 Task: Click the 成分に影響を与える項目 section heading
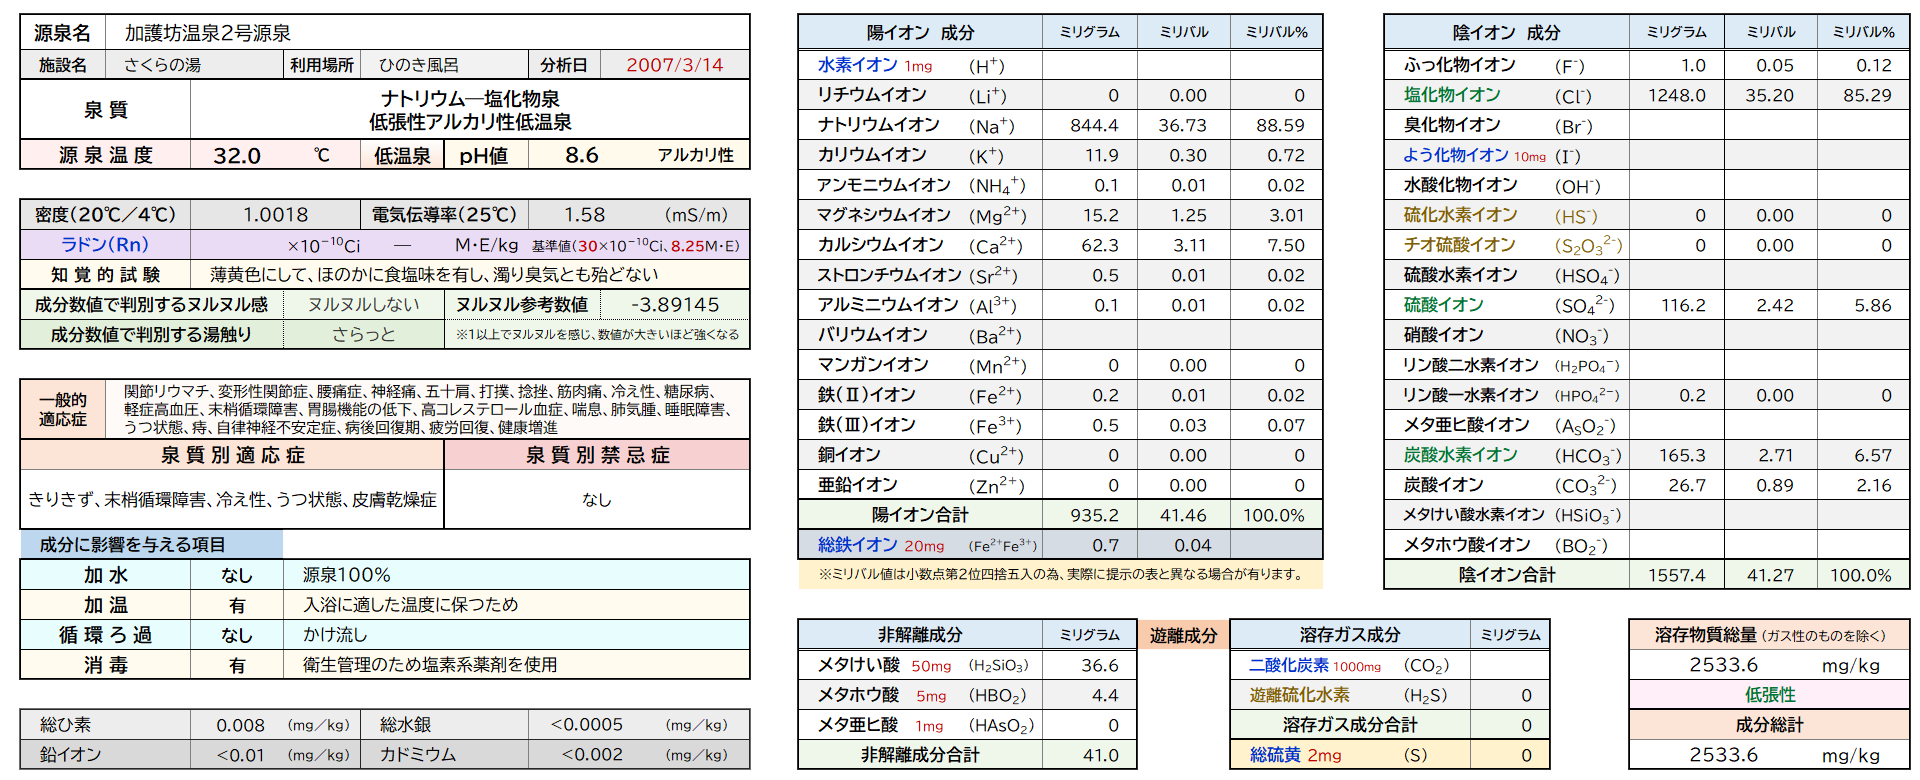click(132, 545)
